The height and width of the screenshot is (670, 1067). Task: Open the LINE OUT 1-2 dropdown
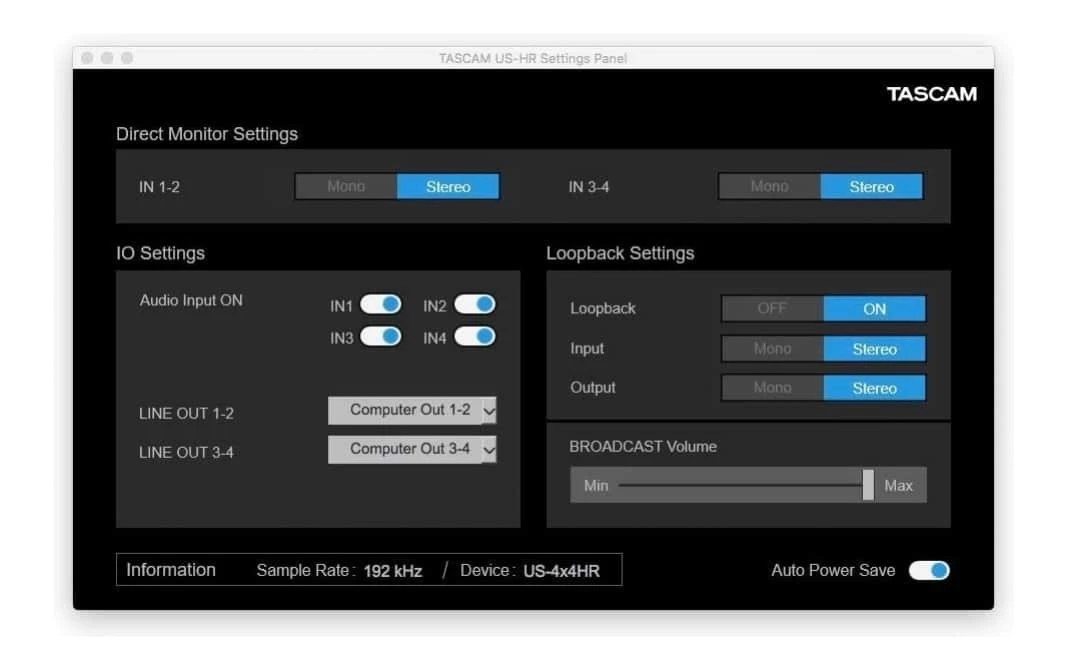coord(412,410)
